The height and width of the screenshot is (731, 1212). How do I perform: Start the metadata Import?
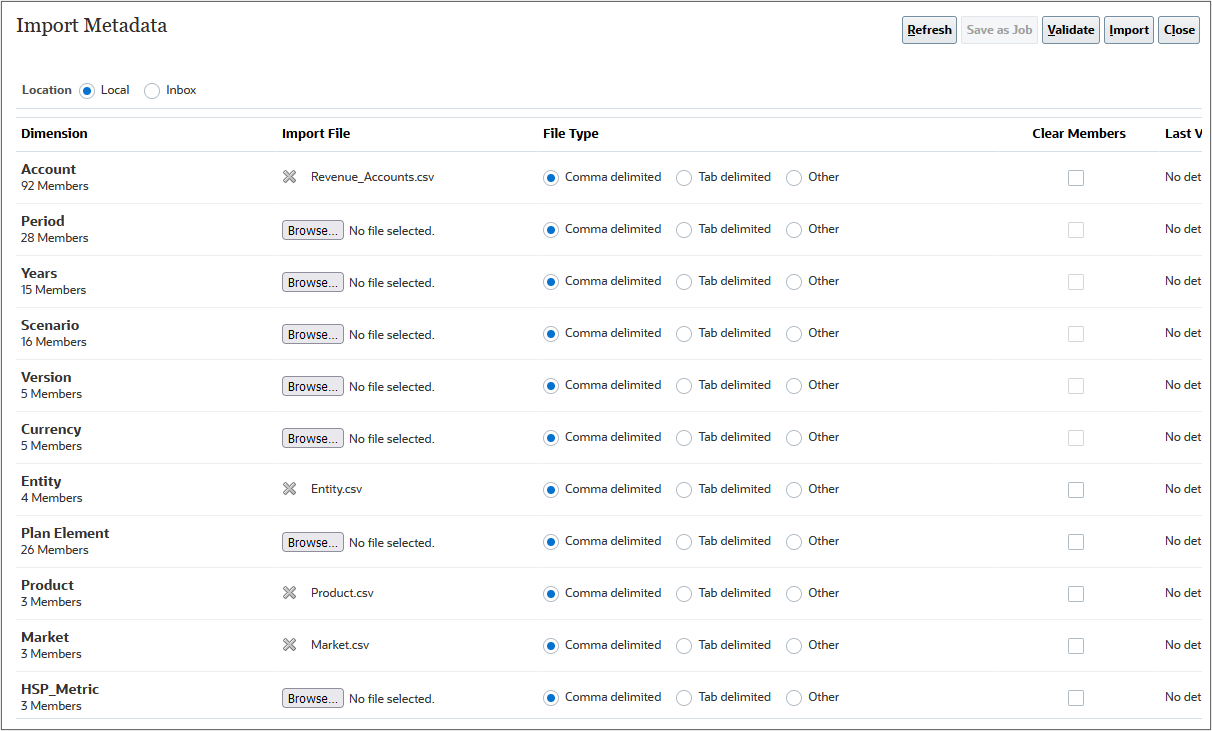(1128, 29)
